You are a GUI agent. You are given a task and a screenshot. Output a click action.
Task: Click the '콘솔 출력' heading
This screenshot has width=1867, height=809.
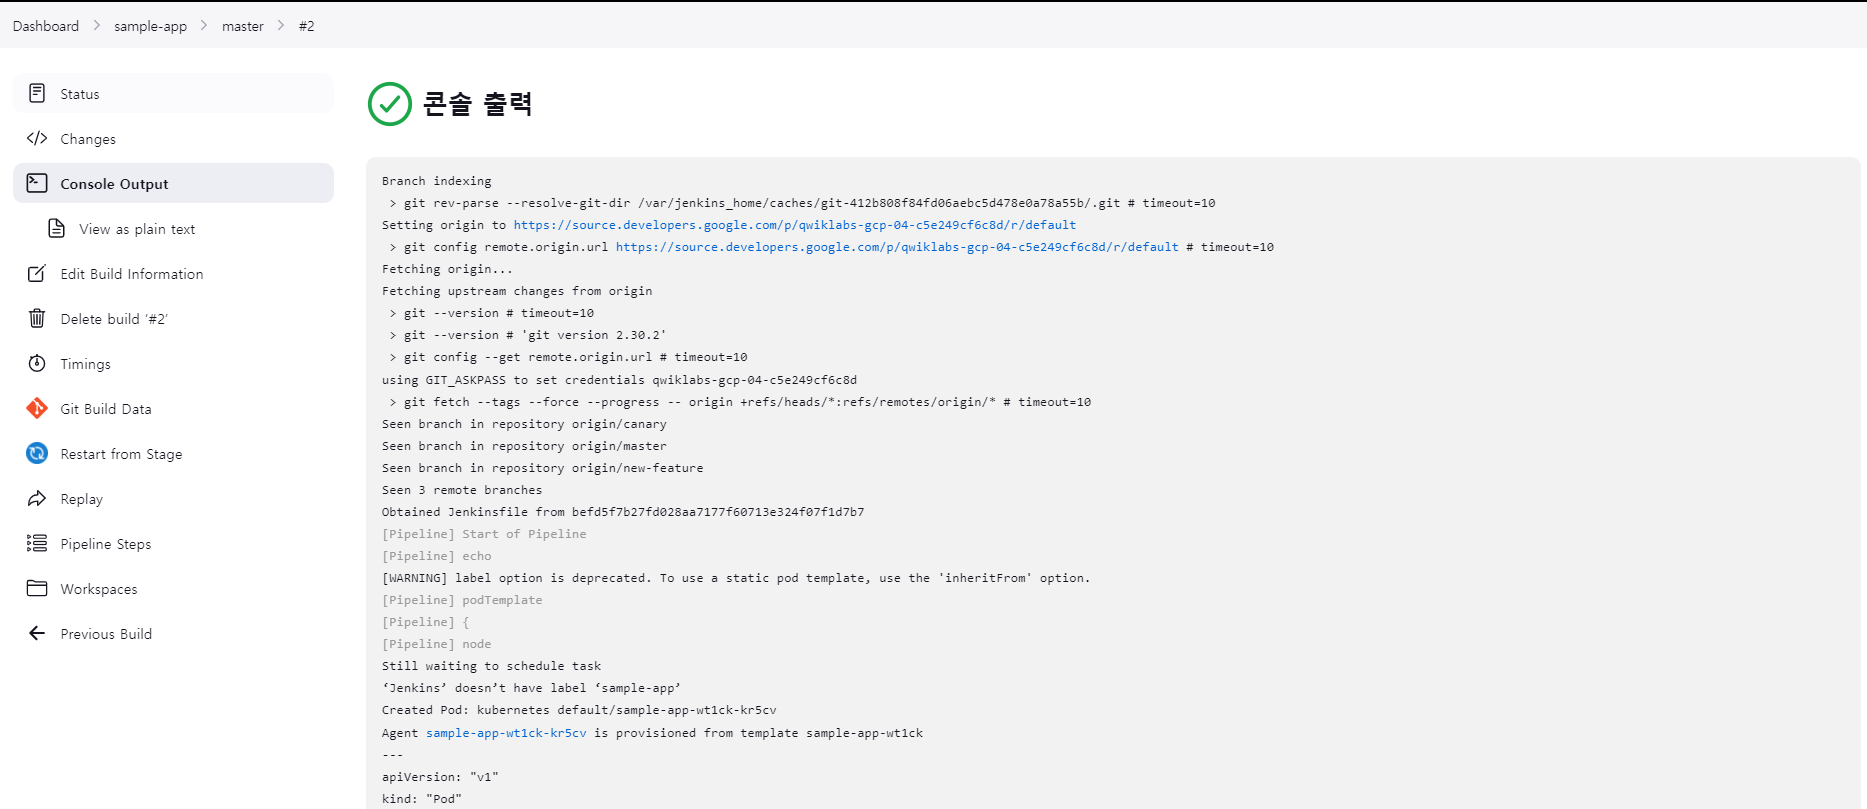click(477, 104)
